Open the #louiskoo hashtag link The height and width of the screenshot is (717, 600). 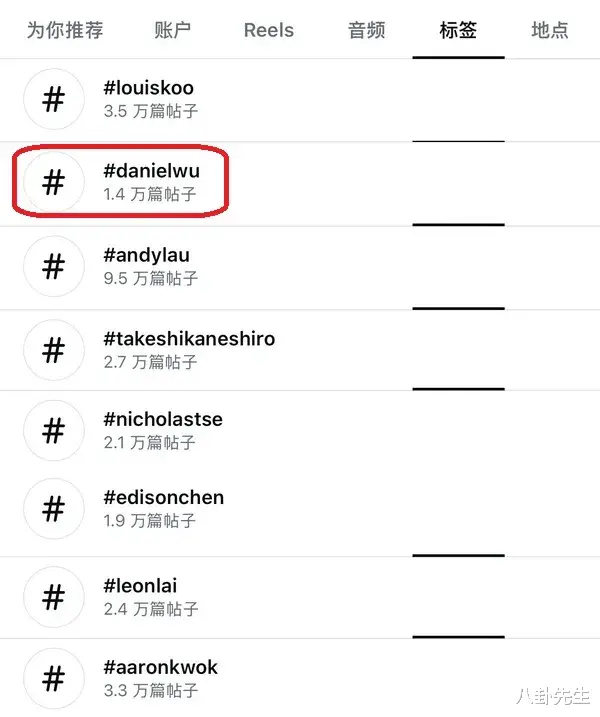pyautogui.click(x=149, y=87)
